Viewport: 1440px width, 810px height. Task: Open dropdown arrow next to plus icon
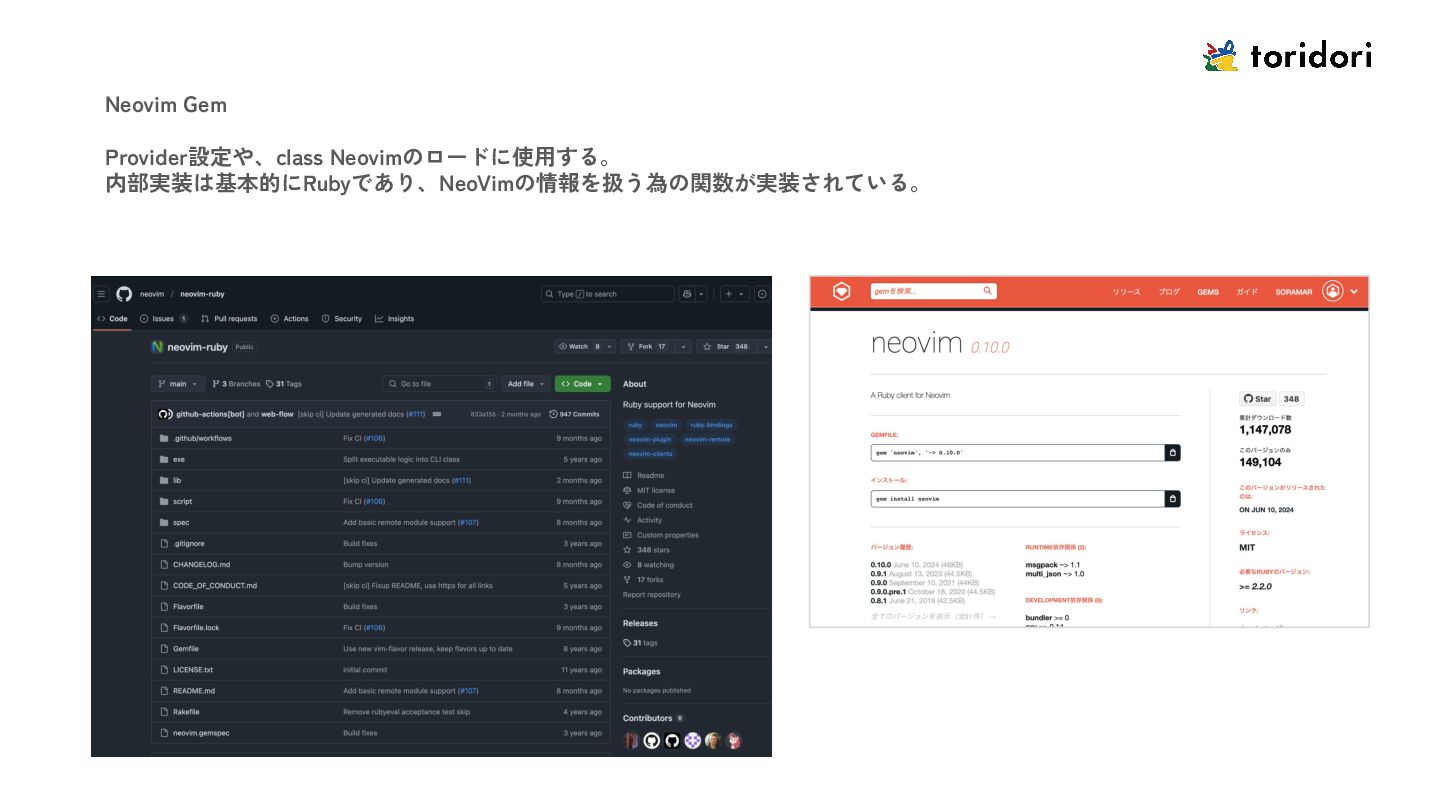(x=742, y=294)
